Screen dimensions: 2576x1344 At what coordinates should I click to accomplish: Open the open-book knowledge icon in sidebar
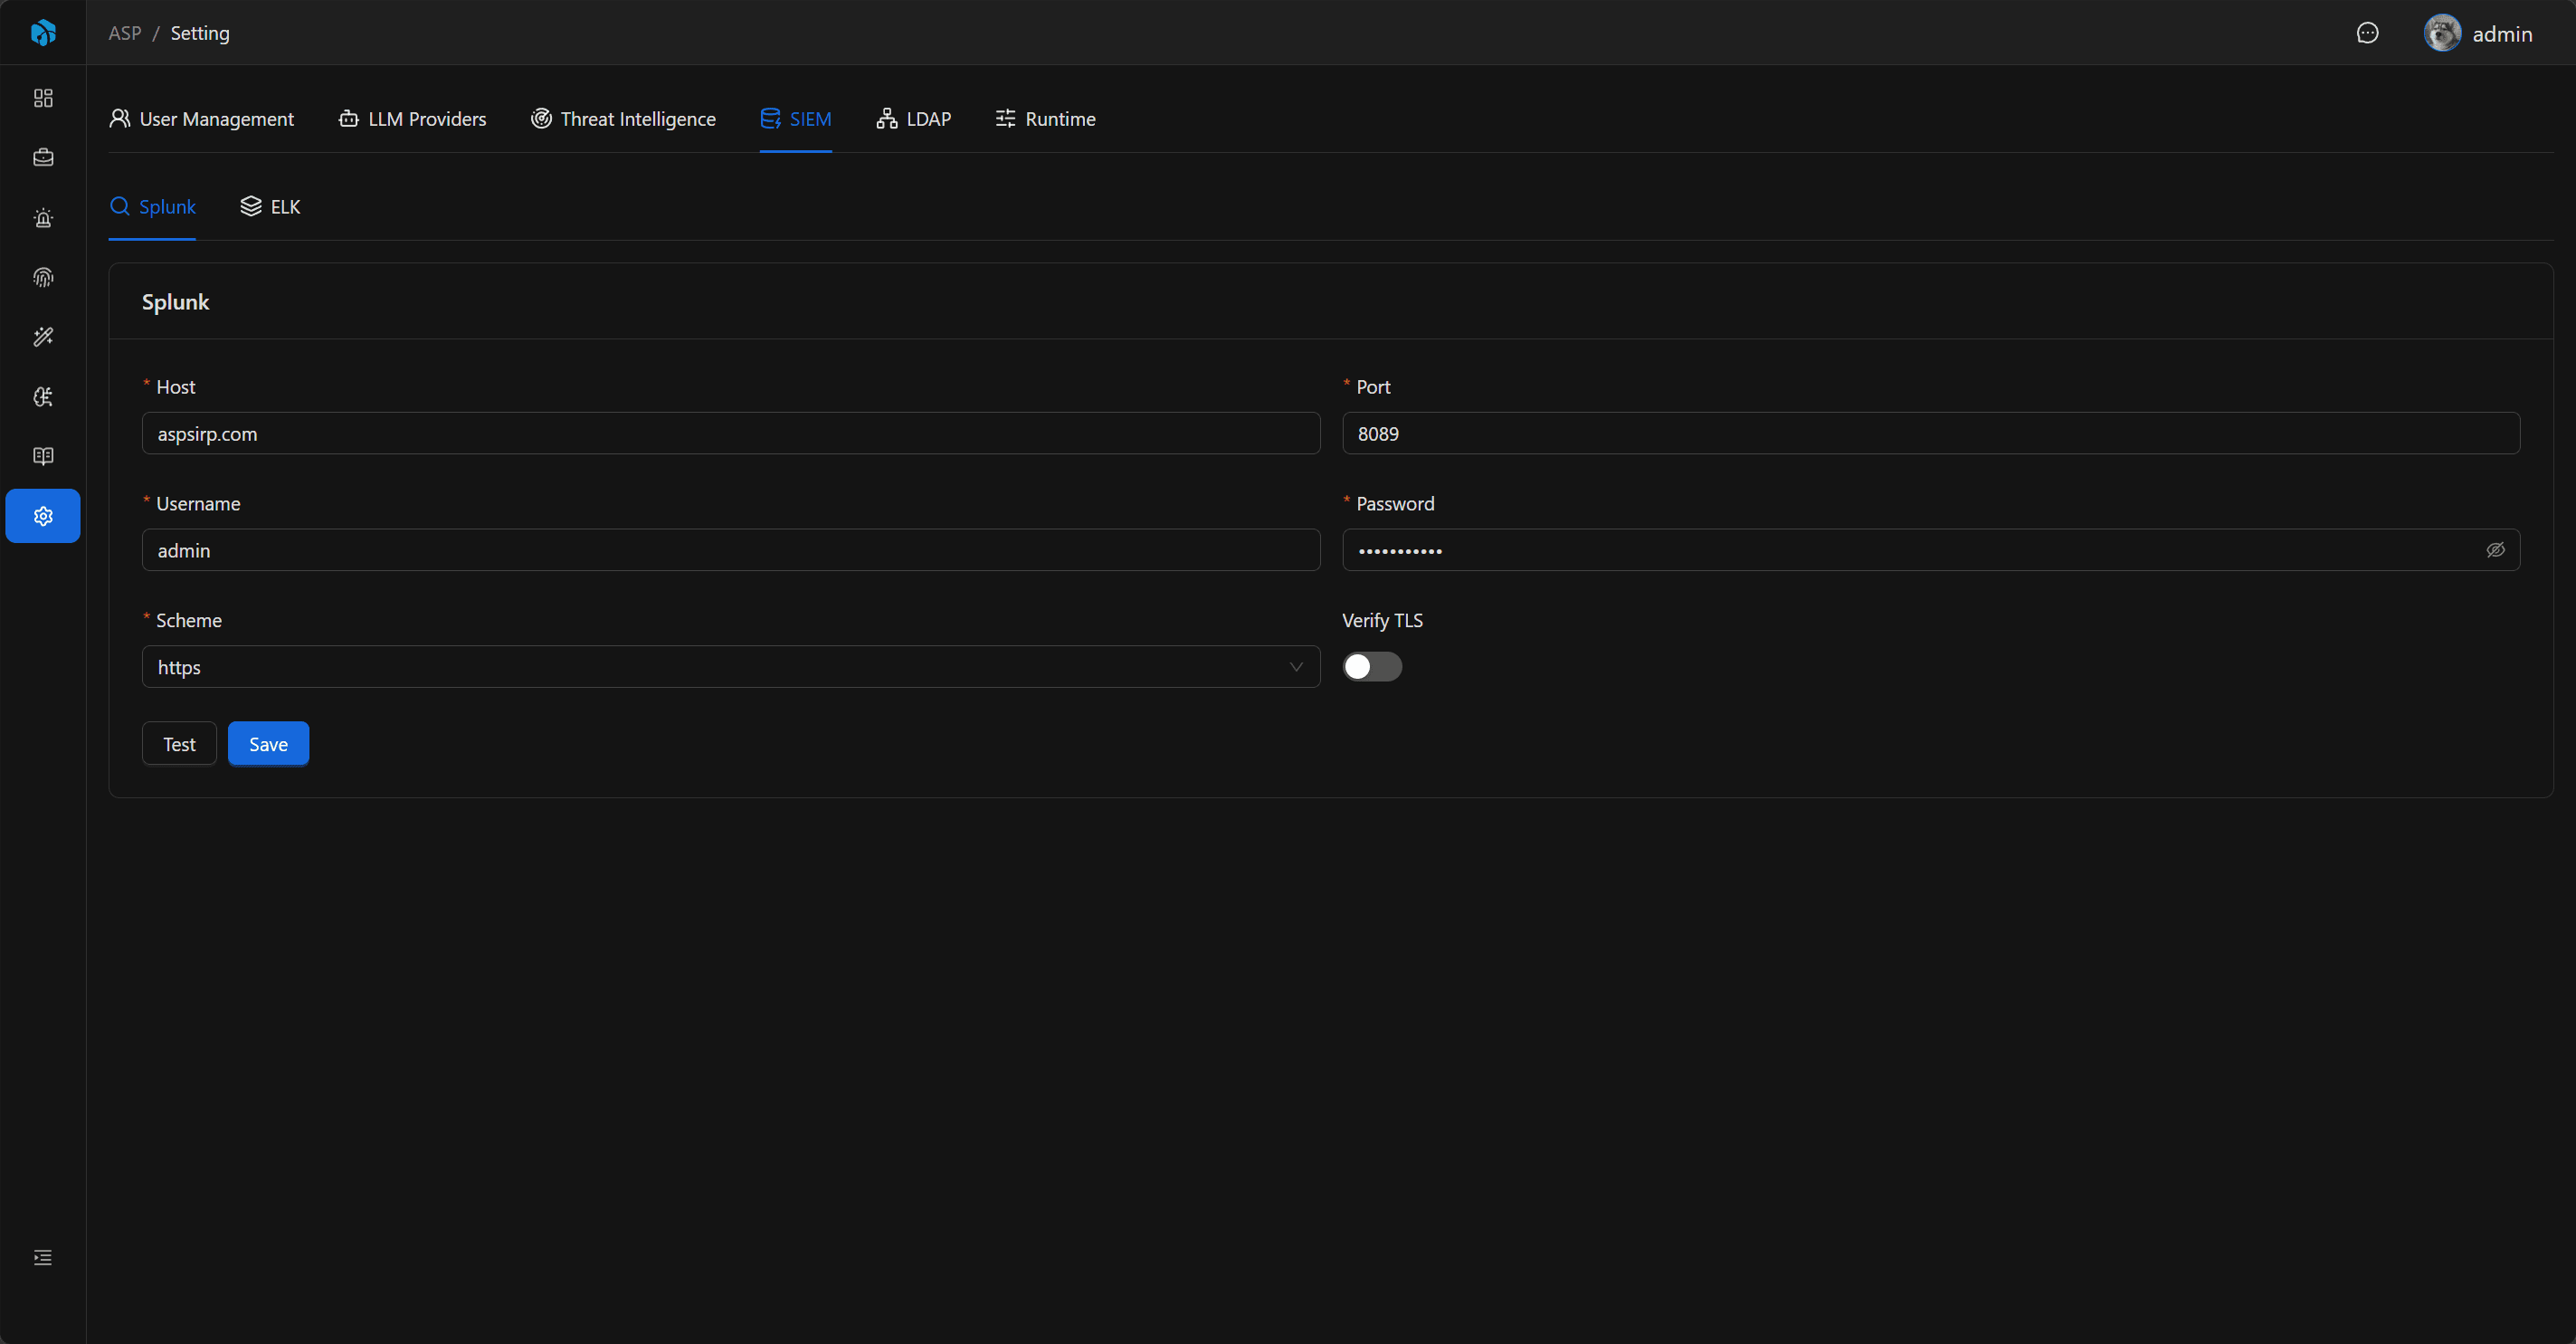(43, 456)
